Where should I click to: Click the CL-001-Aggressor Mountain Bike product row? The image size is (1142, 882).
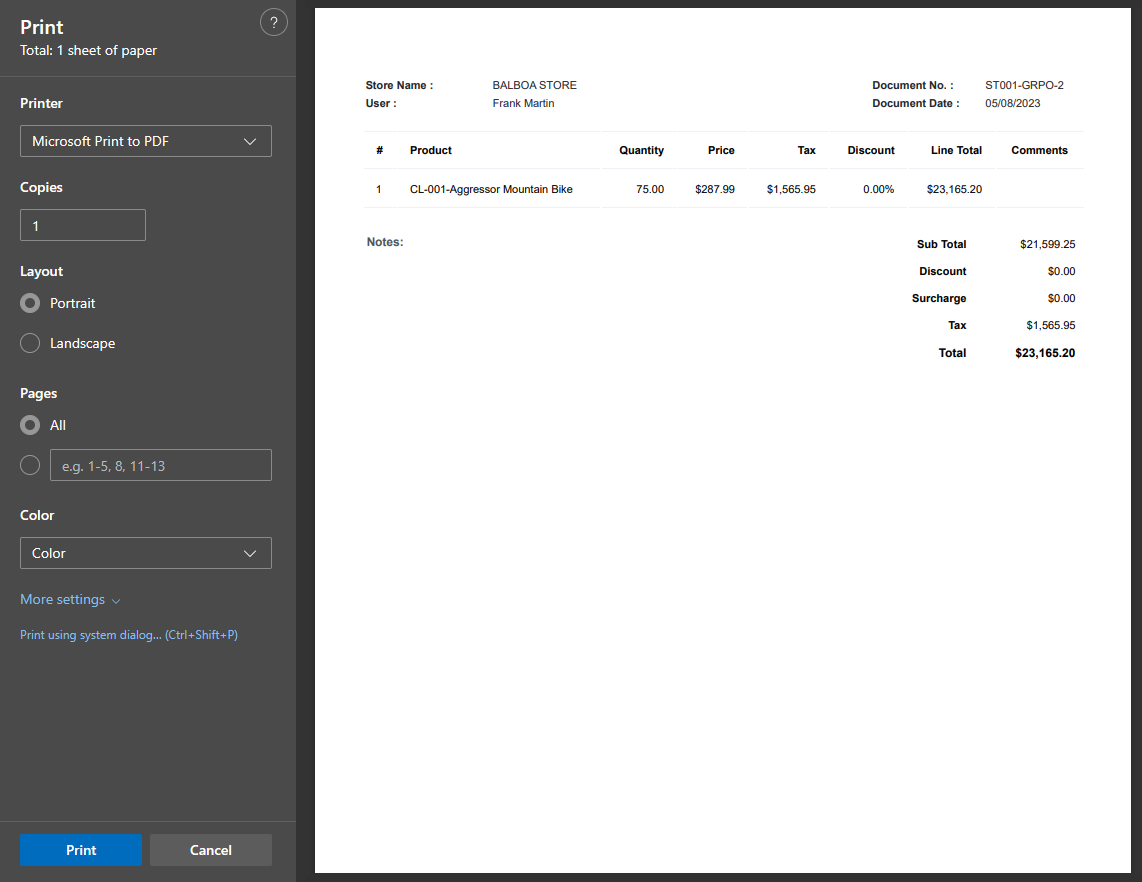coord(491,189)
